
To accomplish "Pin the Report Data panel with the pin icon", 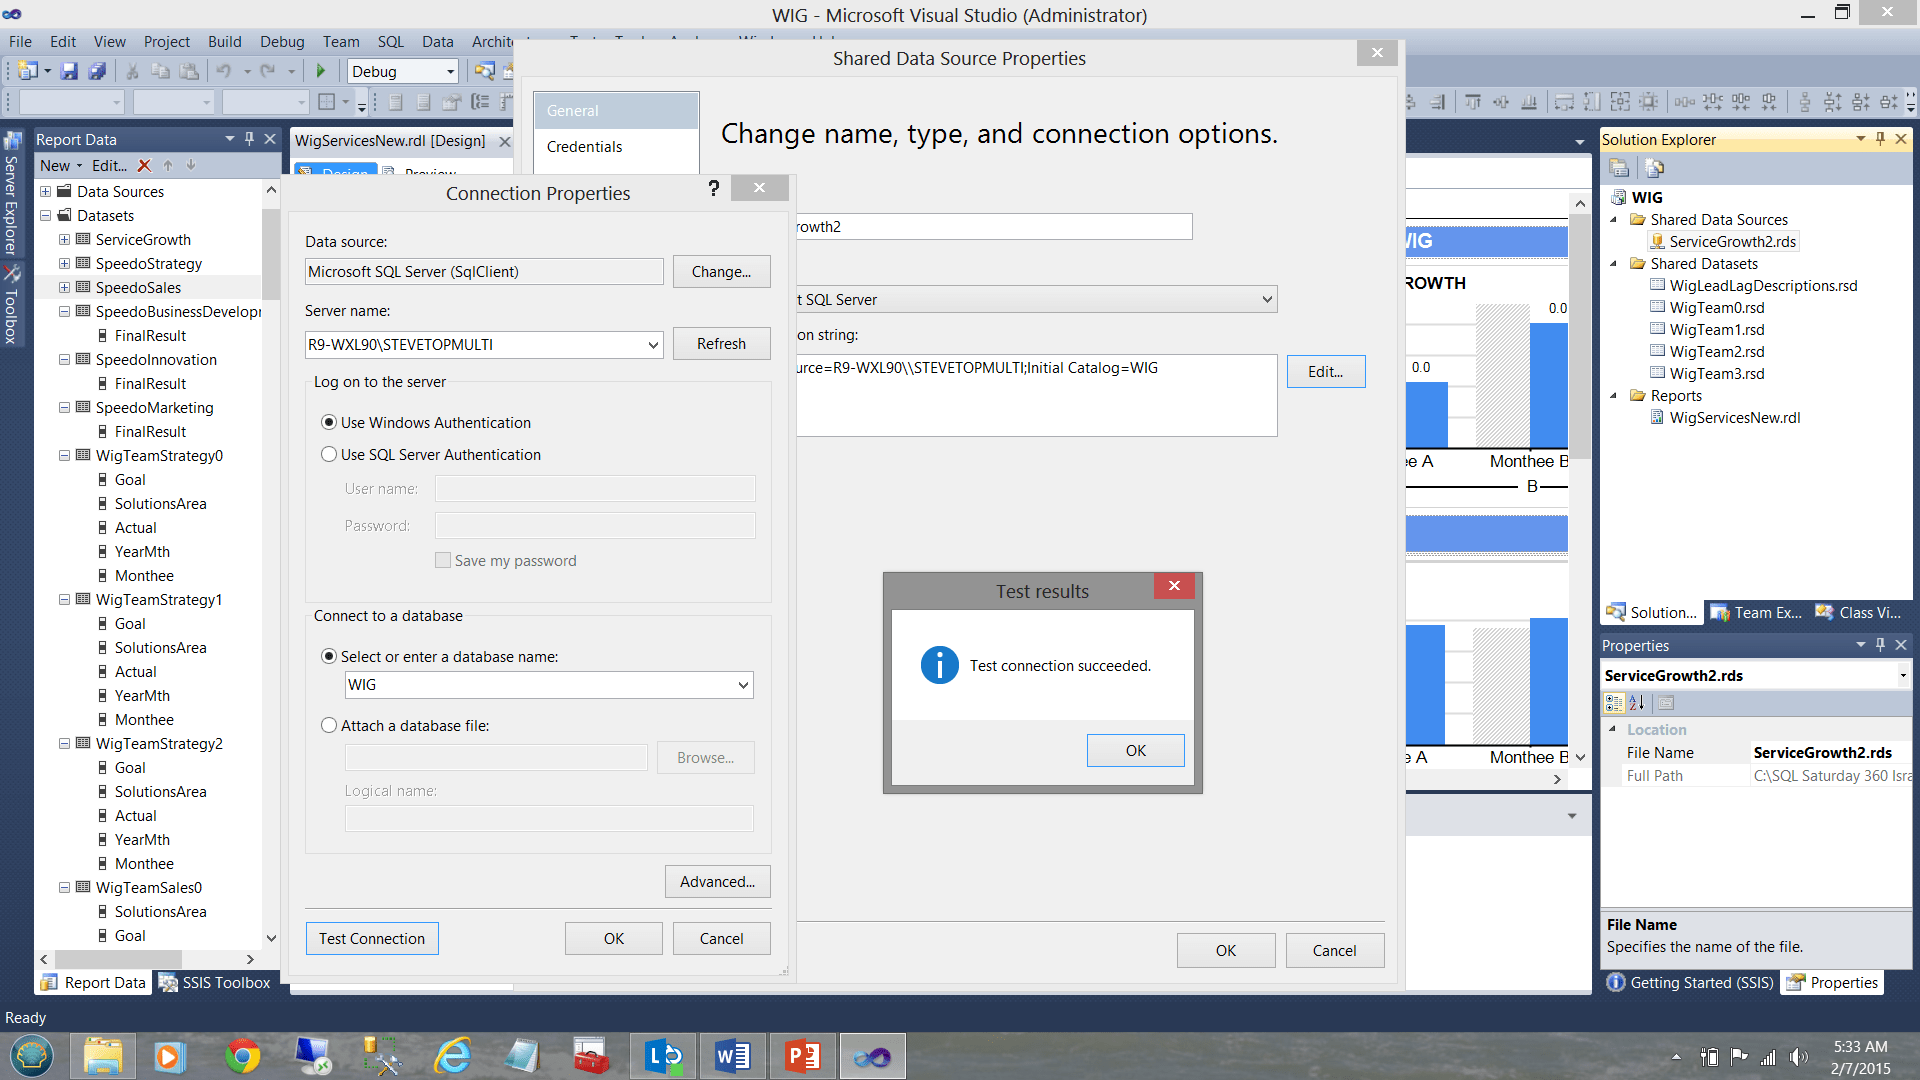I will pyautogui.click(x=250, y=139).
